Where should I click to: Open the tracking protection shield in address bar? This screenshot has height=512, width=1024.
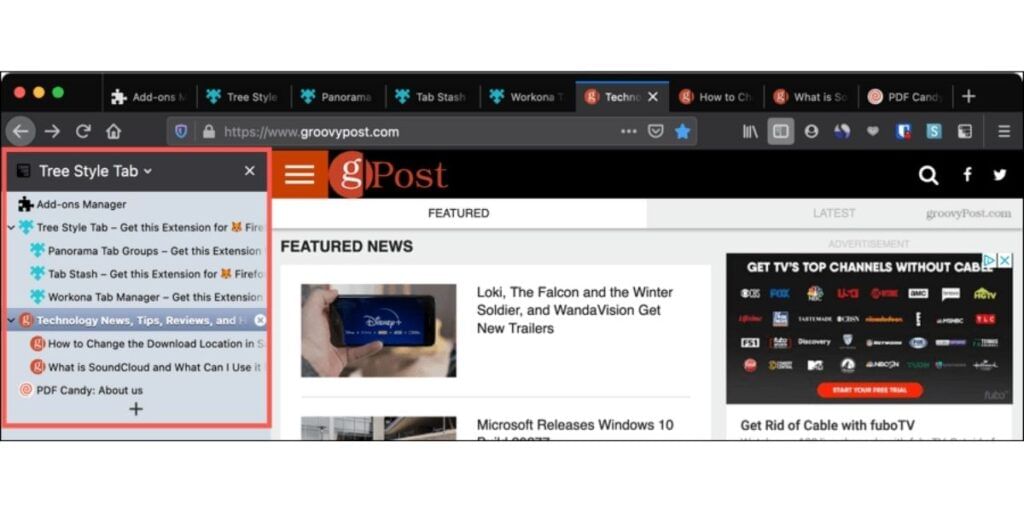181,132
